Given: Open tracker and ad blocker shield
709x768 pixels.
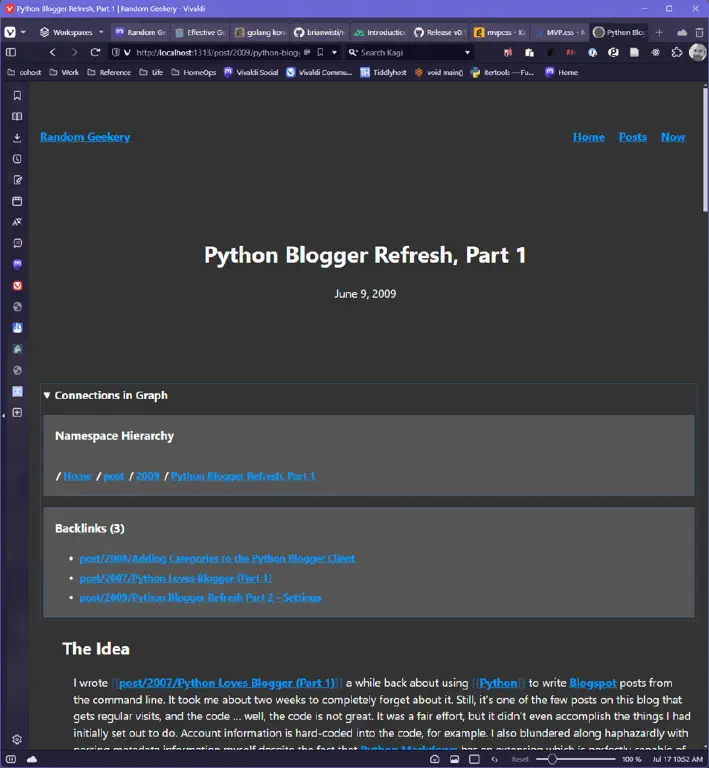Looking at the screenshot, I should [x=116, y=52].
